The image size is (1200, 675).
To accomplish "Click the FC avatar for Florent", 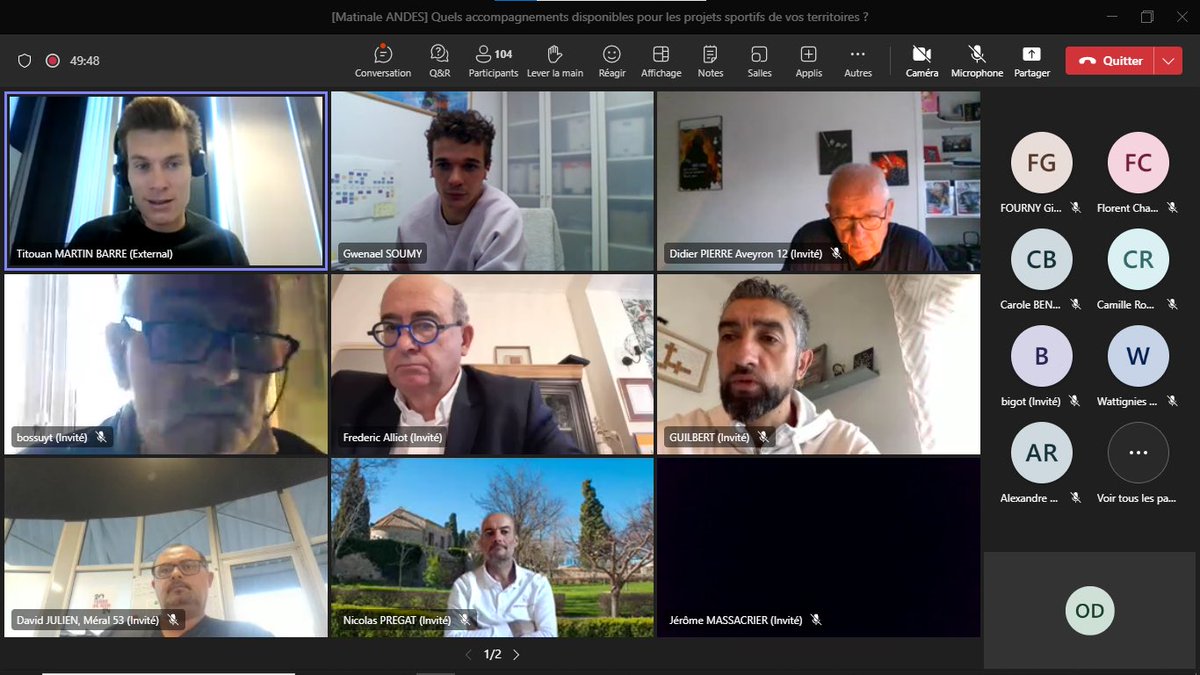I will click(x=1138, y=162).
